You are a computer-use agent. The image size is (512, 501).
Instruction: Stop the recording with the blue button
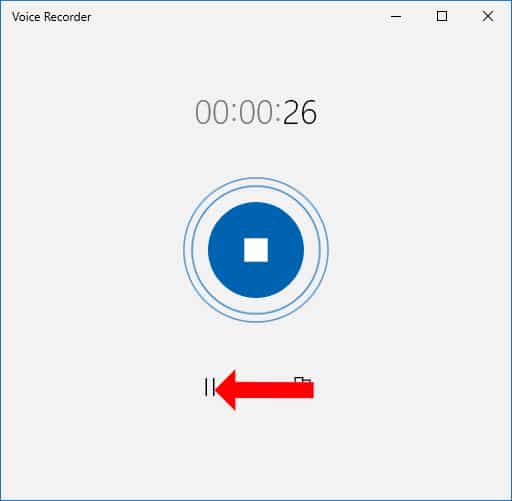[256, 250]
